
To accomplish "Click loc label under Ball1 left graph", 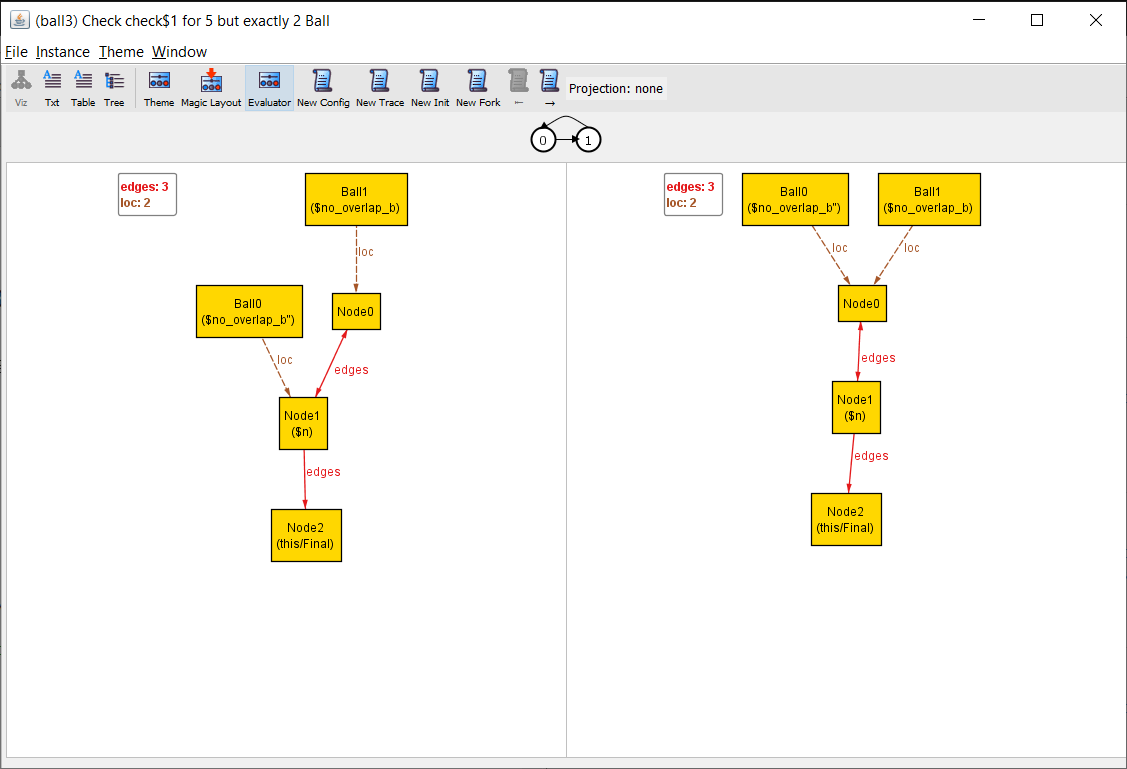I will click(366, 252).
